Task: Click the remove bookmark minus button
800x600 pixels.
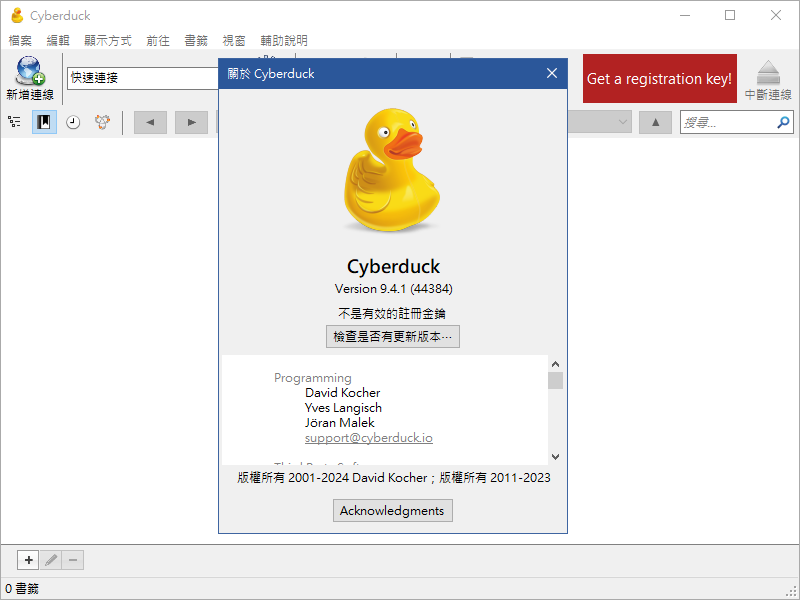Action: click(x=72, y=560)
